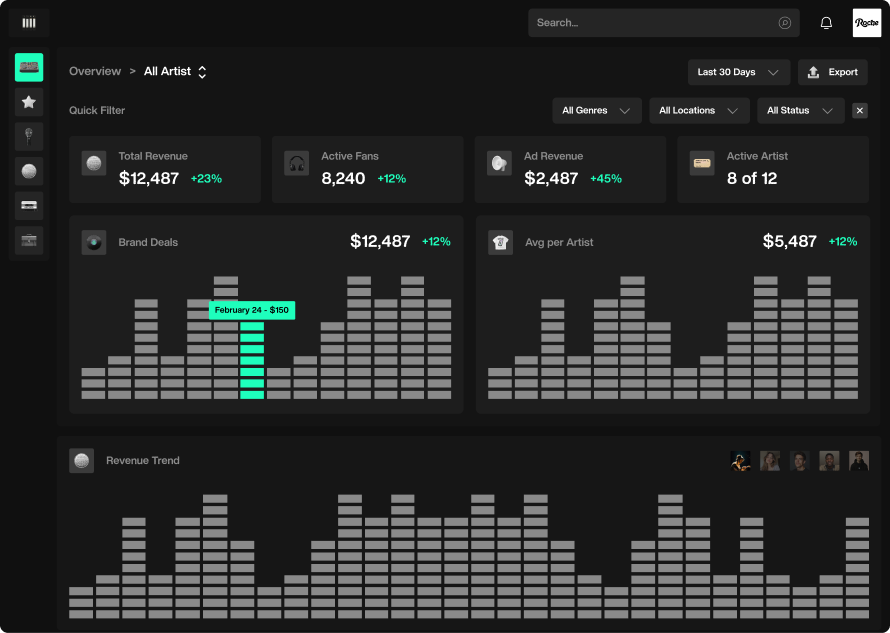890x633 pixels.
Task: Click the Revenue Trend title
Action: tap(143, 460)
